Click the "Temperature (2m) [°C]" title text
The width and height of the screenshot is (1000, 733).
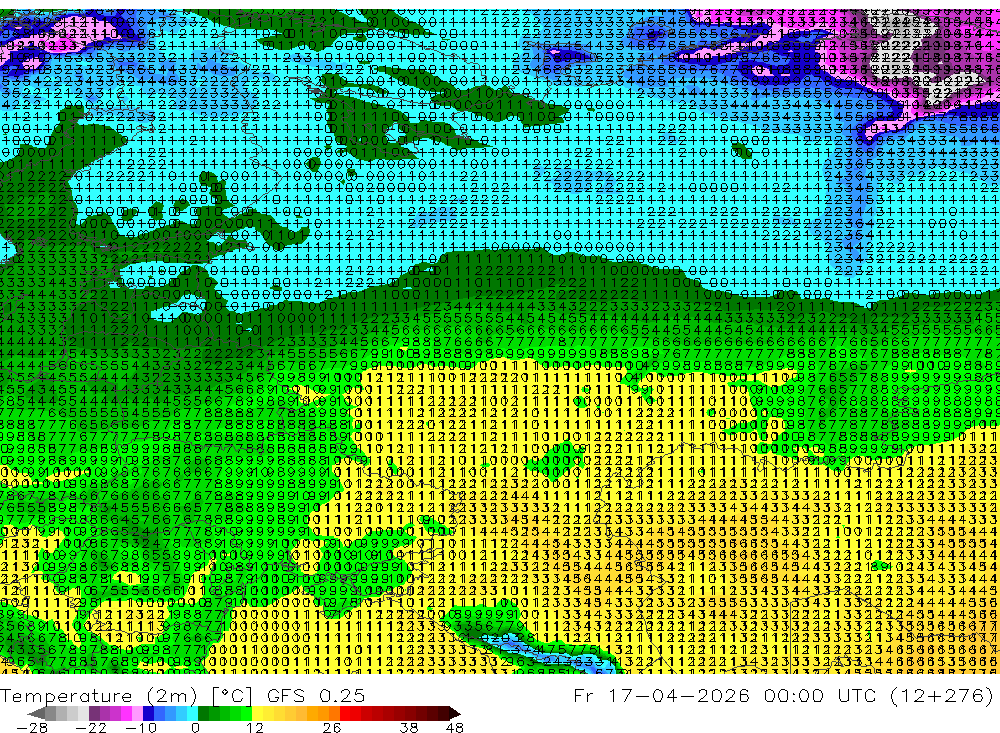click(127, 695)
